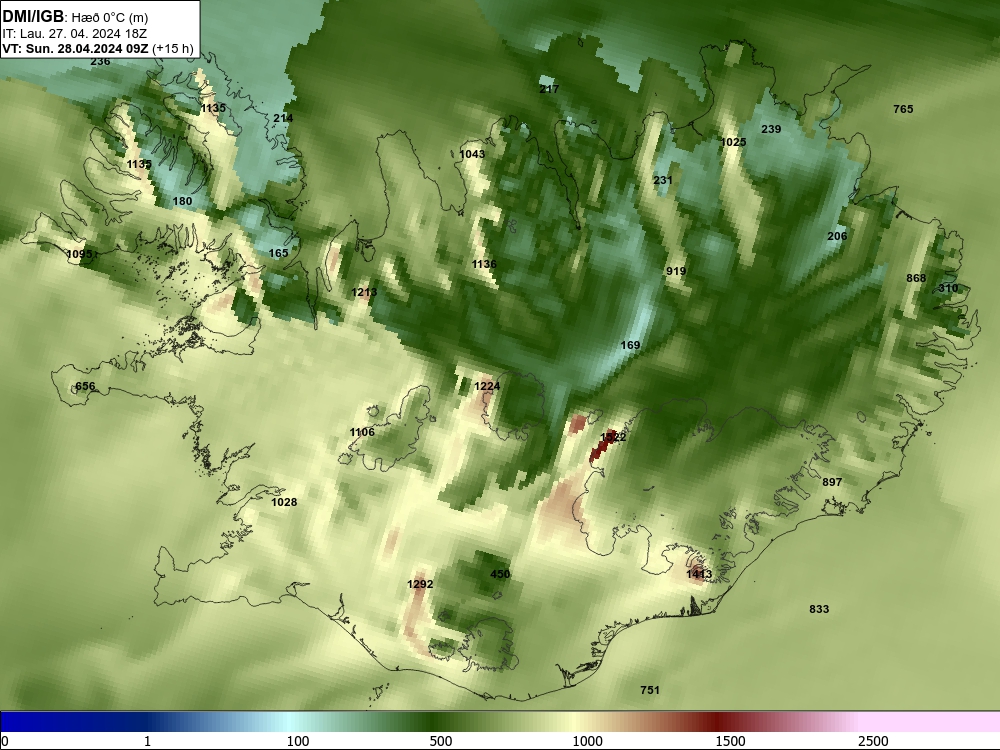Select the 1292 height label

pyautogui.click(x=420, y=584)
